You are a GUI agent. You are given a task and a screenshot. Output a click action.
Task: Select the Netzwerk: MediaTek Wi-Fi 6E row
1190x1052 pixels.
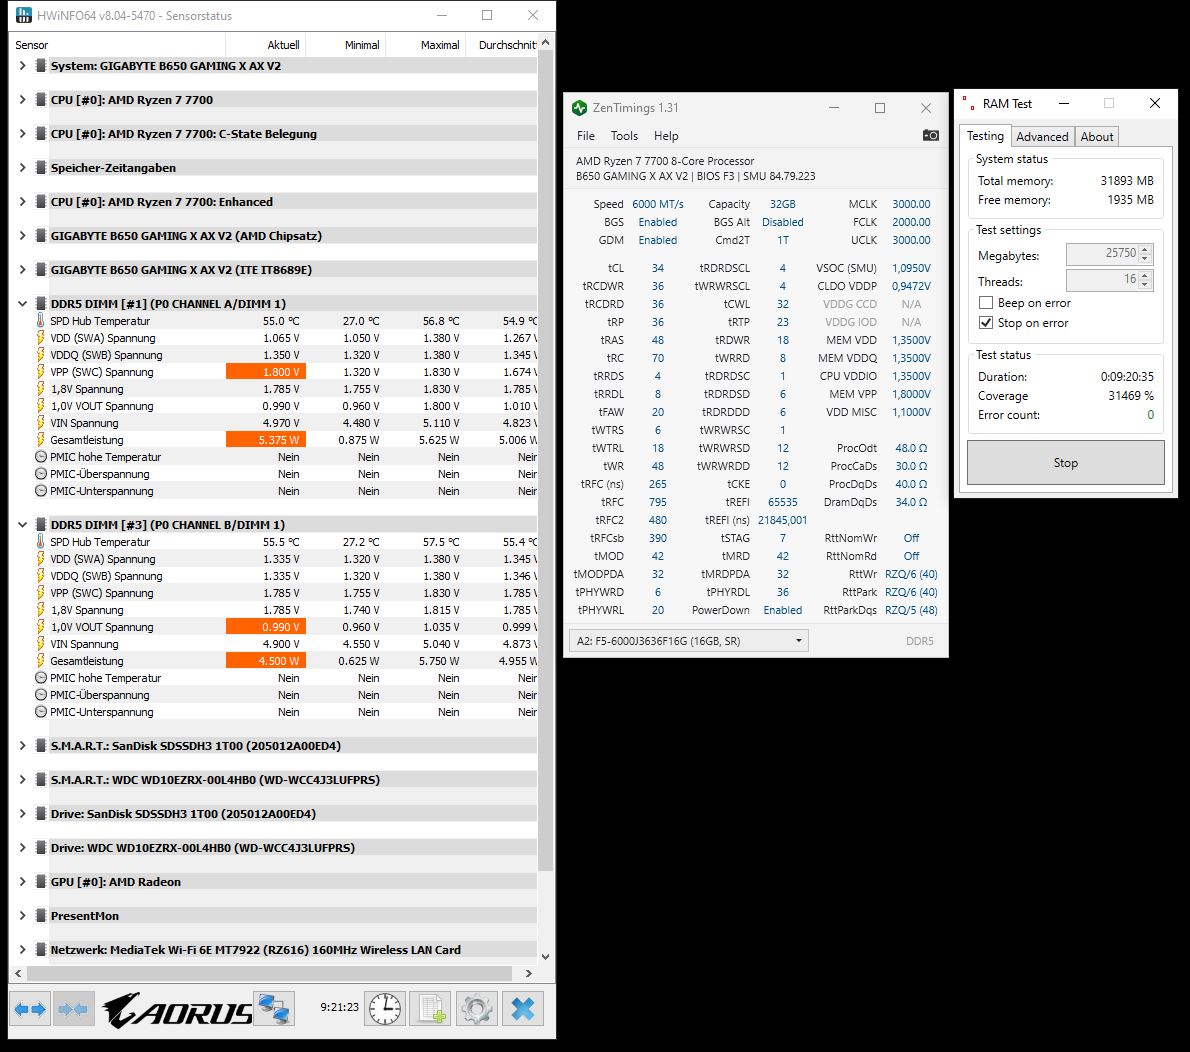pos(293,950)
